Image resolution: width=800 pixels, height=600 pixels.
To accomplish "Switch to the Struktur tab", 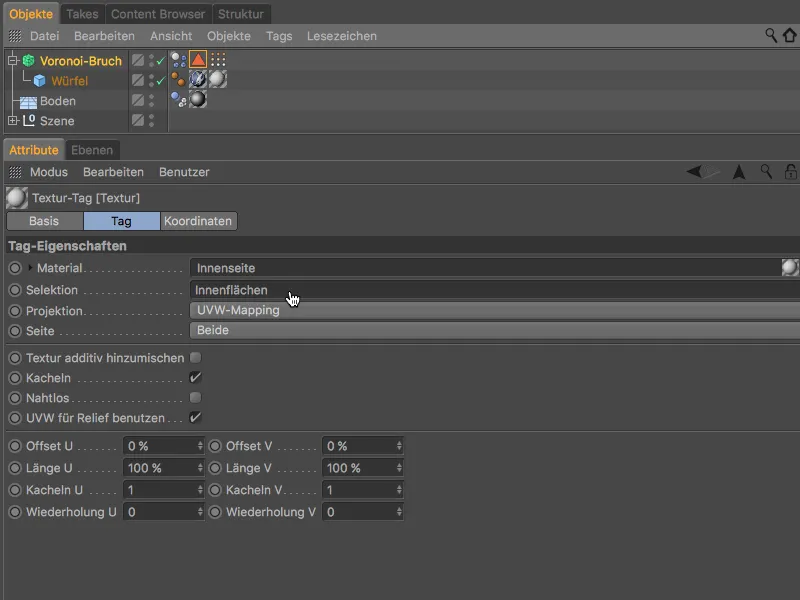I will 241,14.
